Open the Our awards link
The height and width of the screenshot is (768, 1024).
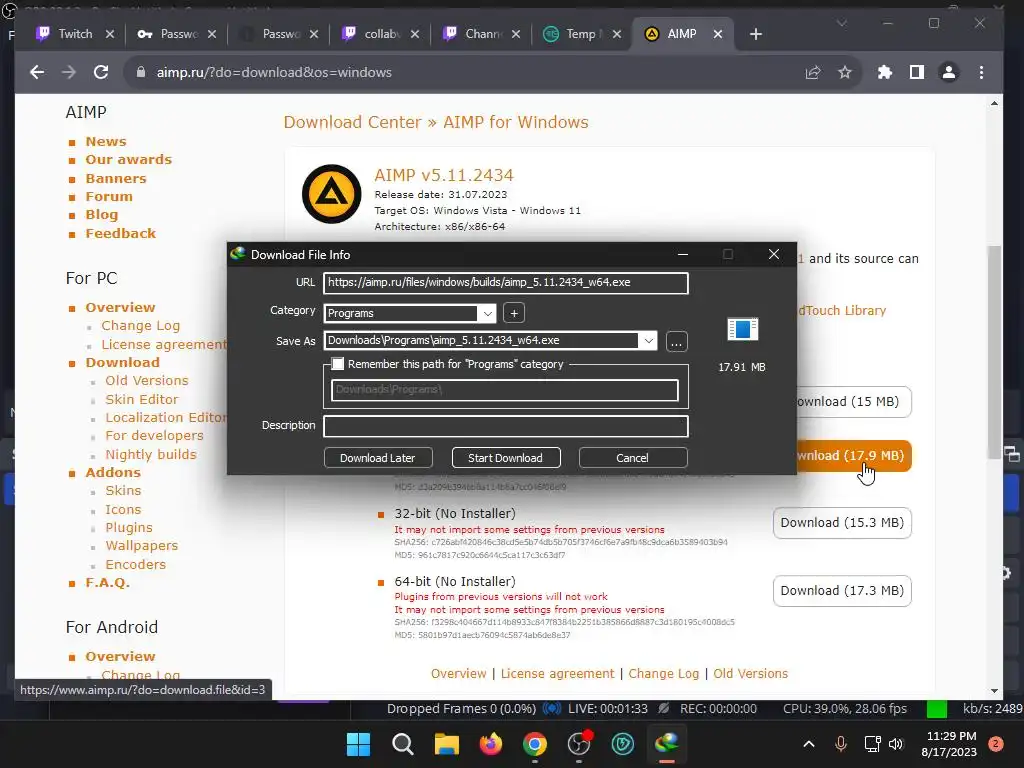(x=129, y=160)
